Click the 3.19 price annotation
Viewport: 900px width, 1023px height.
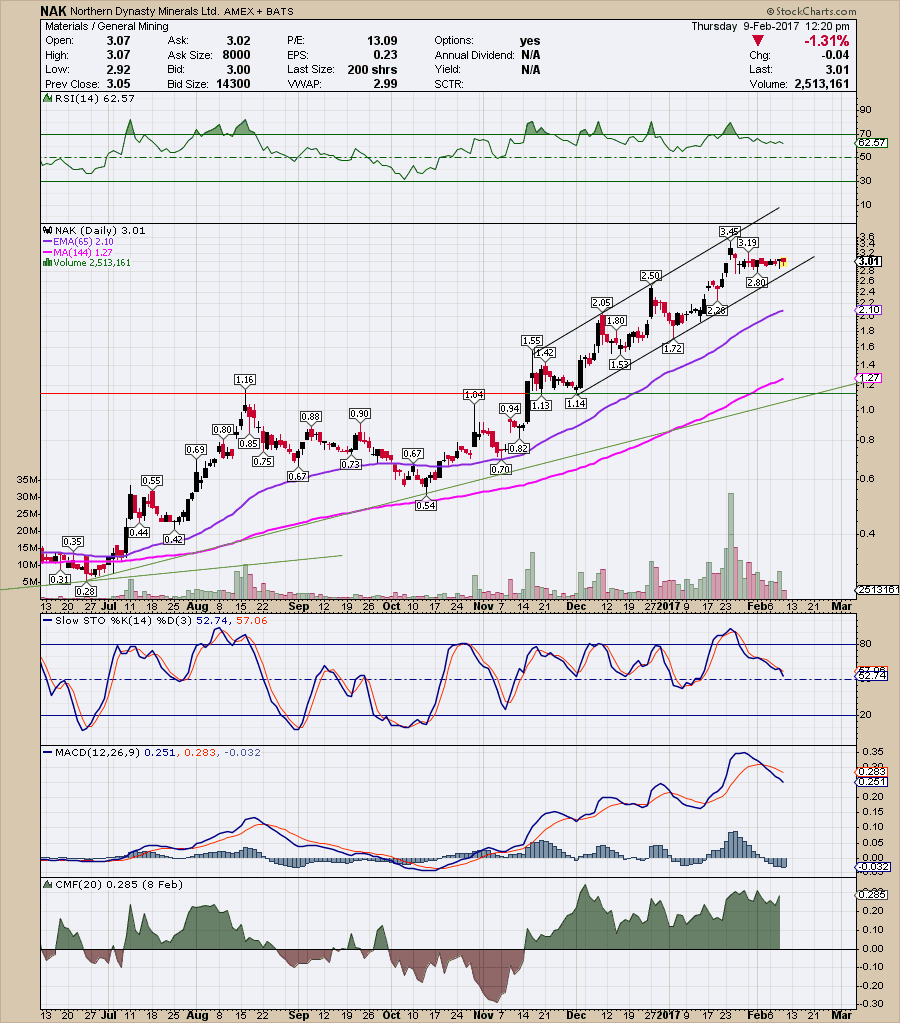pyautogui.click(x=747, y=243)
